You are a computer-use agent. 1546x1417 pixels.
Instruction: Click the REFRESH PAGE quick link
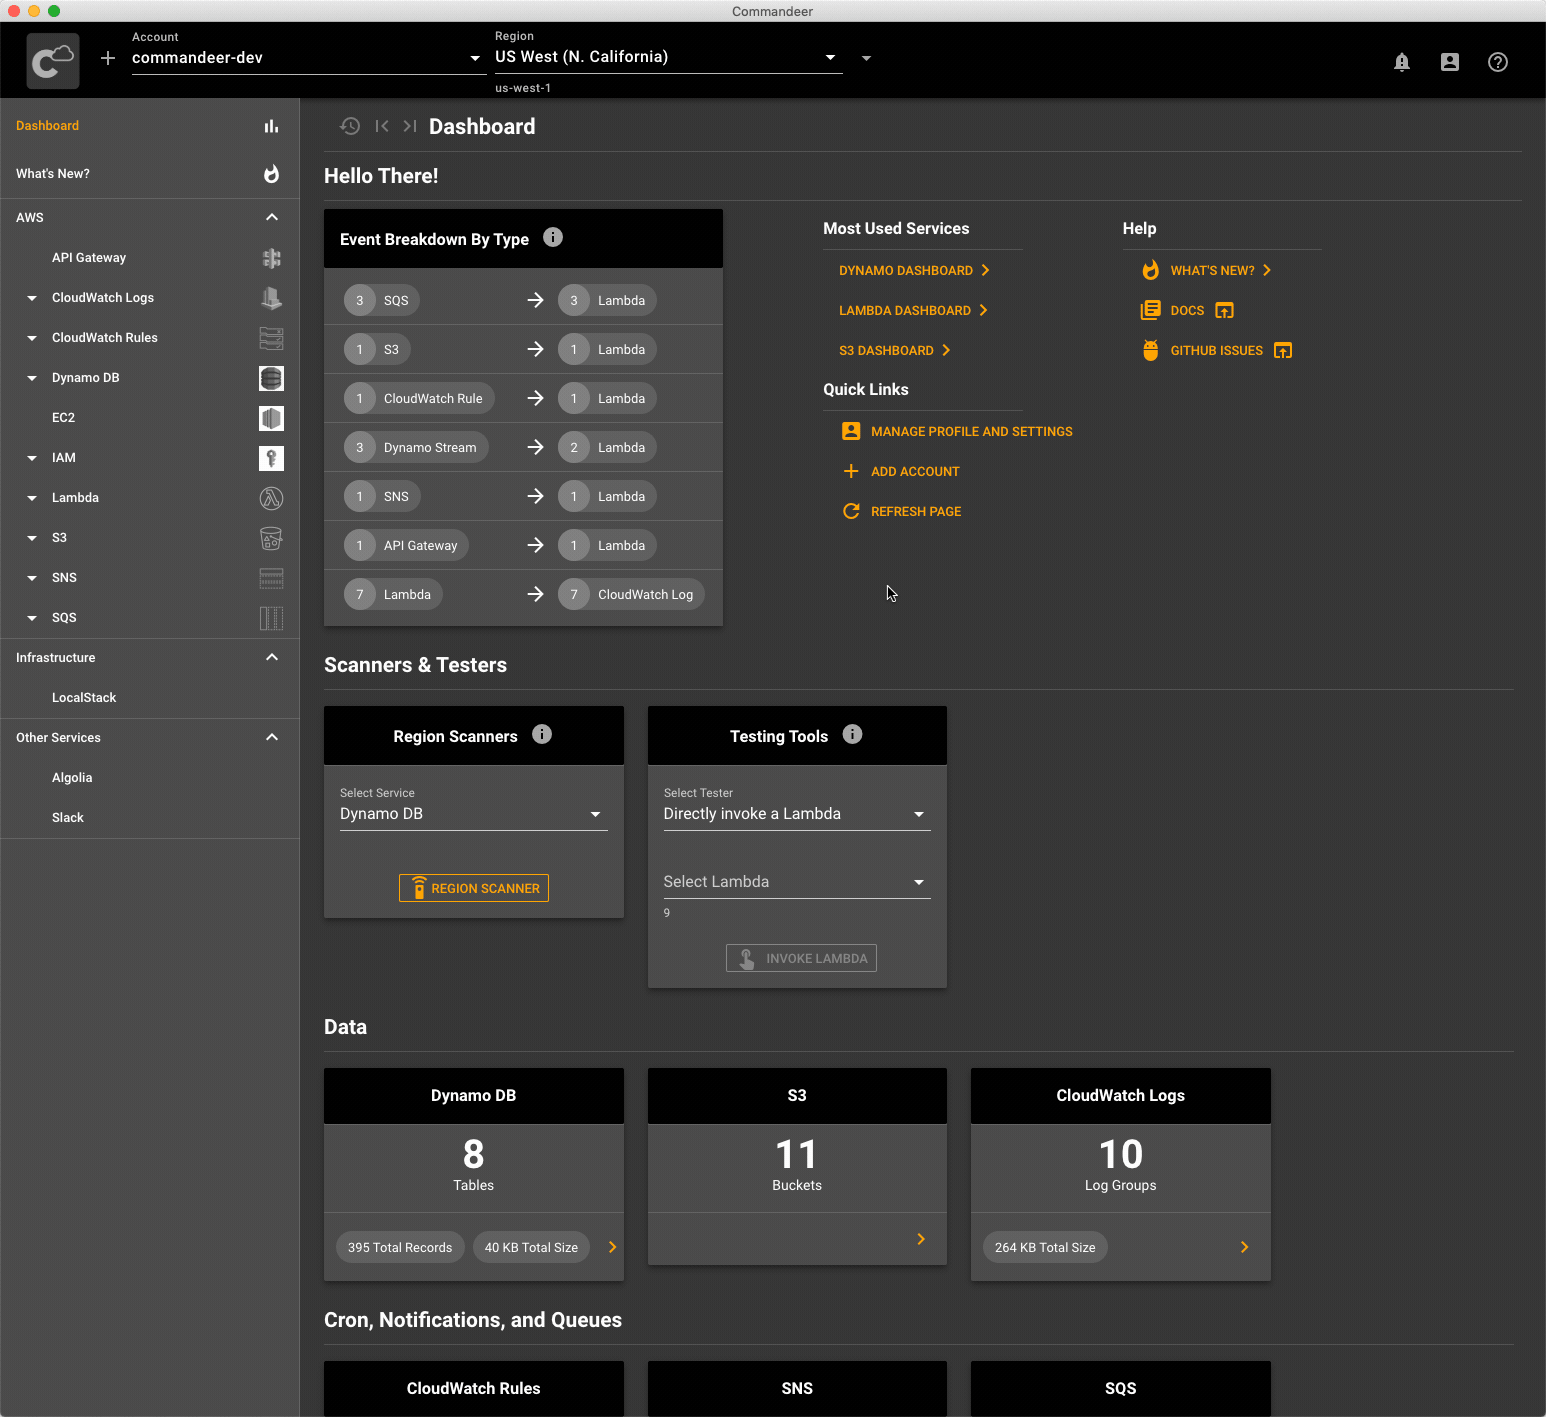tap(902, 511)
